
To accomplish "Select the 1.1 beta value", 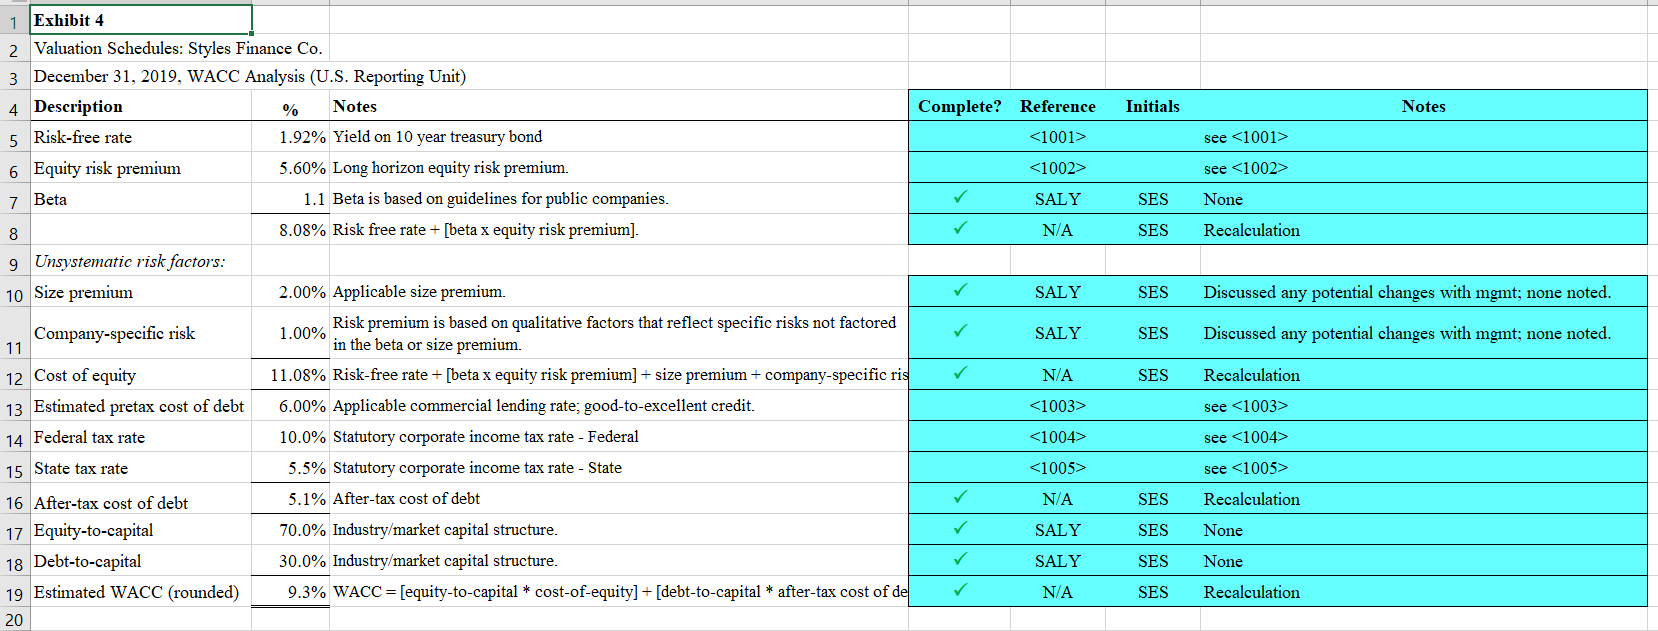I will pos(290,199).
